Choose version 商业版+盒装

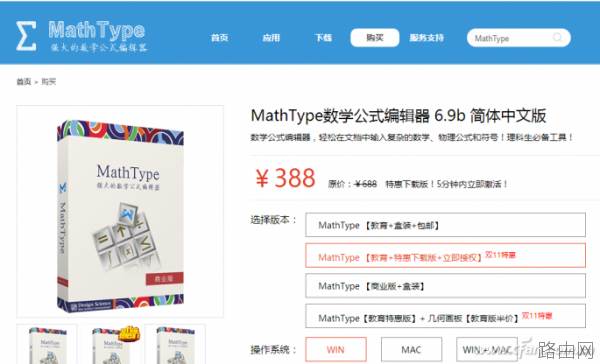pyautogui.click(x=445, y=286)
